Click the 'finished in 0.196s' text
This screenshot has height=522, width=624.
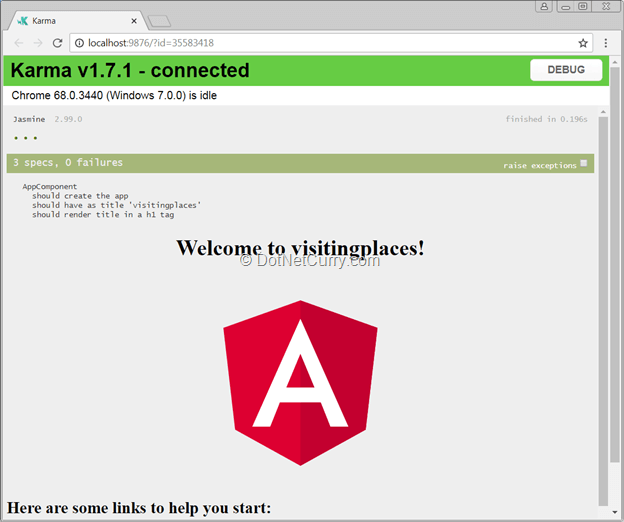coord(546,119)
